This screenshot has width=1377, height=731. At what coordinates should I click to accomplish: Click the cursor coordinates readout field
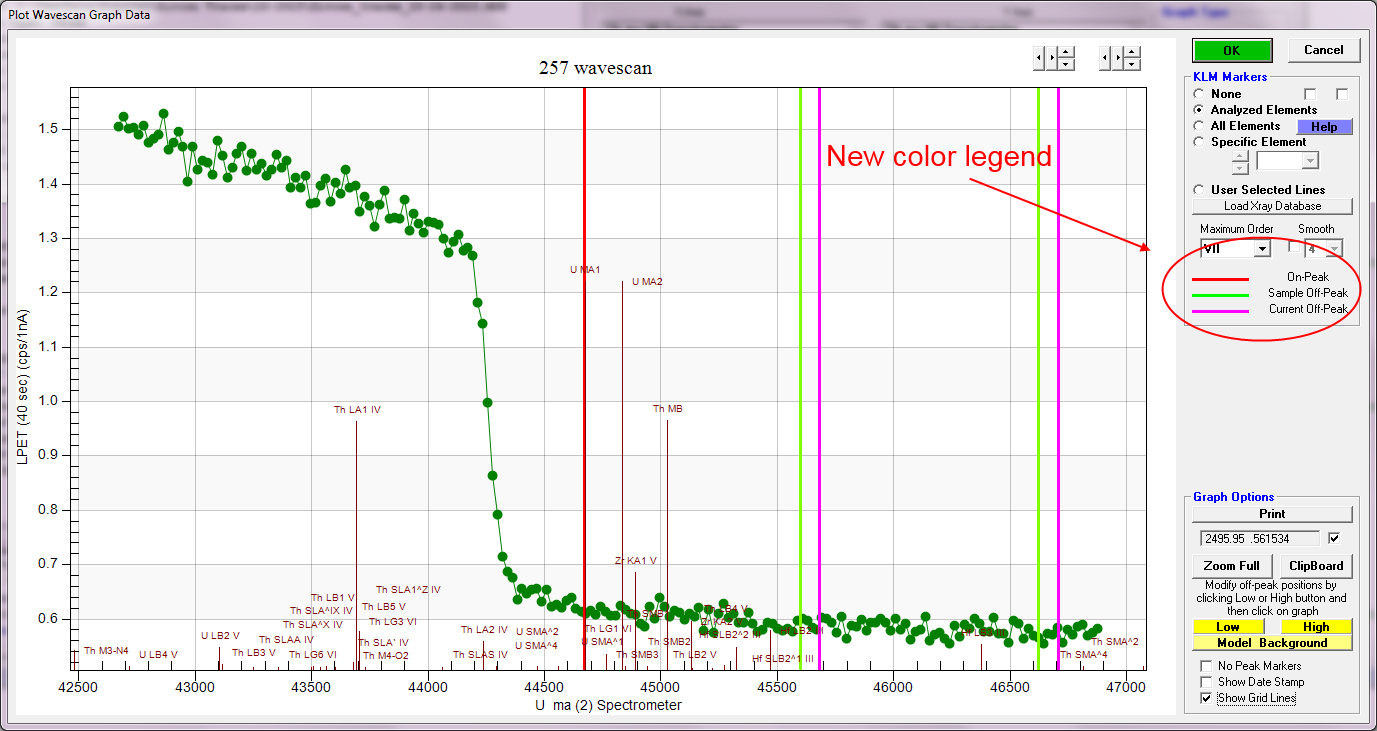1256,538
